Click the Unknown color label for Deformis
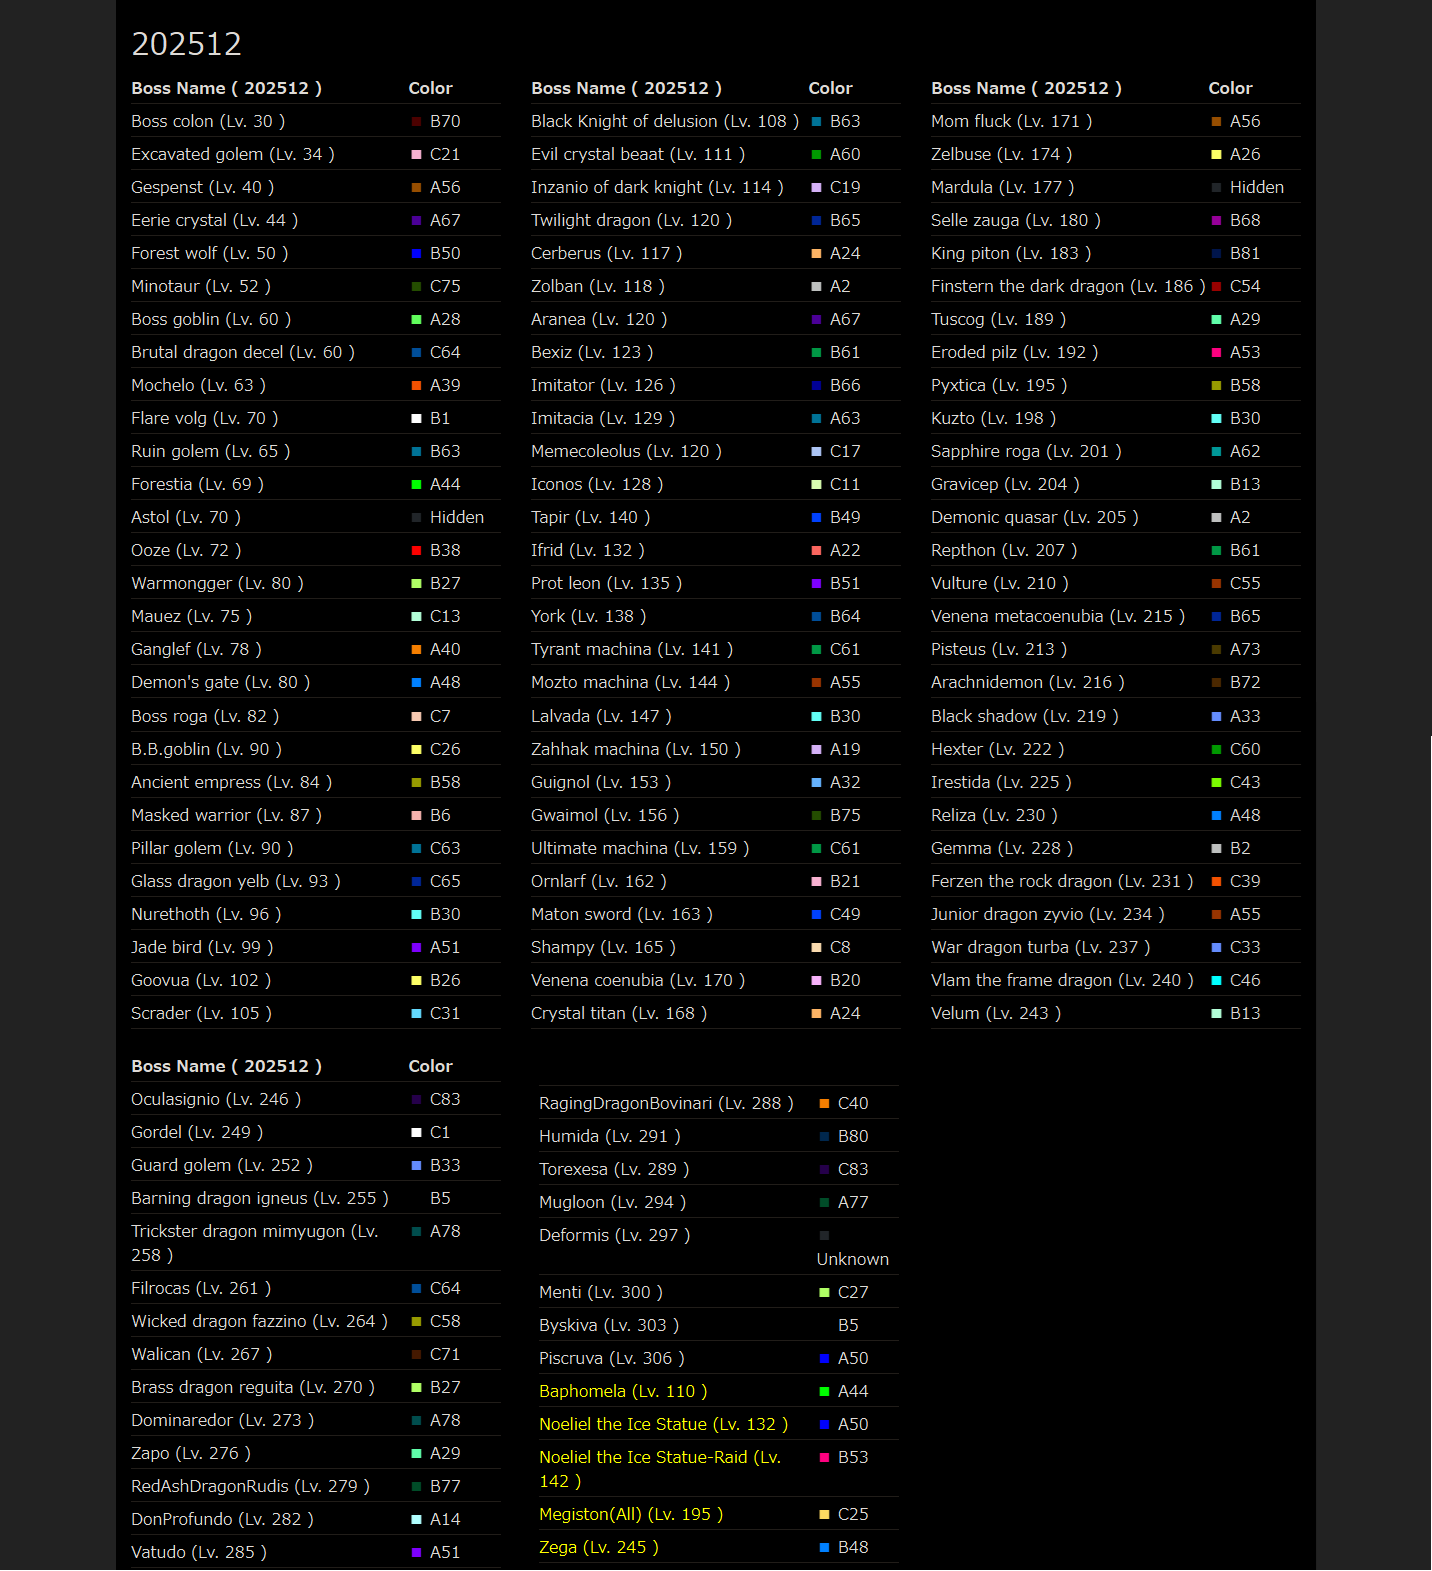The width and height of the screenshot is (1432, 1571). click(853, 1259)
